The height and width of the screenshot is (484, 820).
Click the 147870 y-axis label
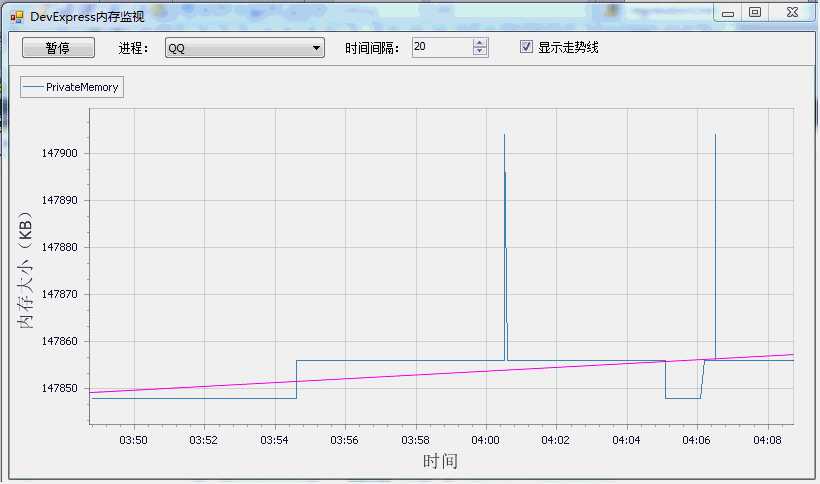tap(60, 294)
